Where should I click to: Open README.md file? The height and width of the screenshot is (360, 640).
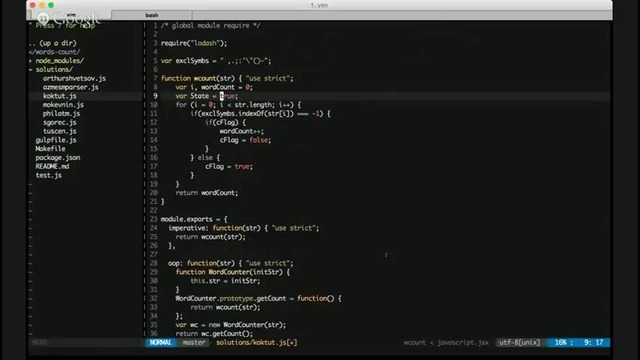pyautogui.click(x=52, y=167)
